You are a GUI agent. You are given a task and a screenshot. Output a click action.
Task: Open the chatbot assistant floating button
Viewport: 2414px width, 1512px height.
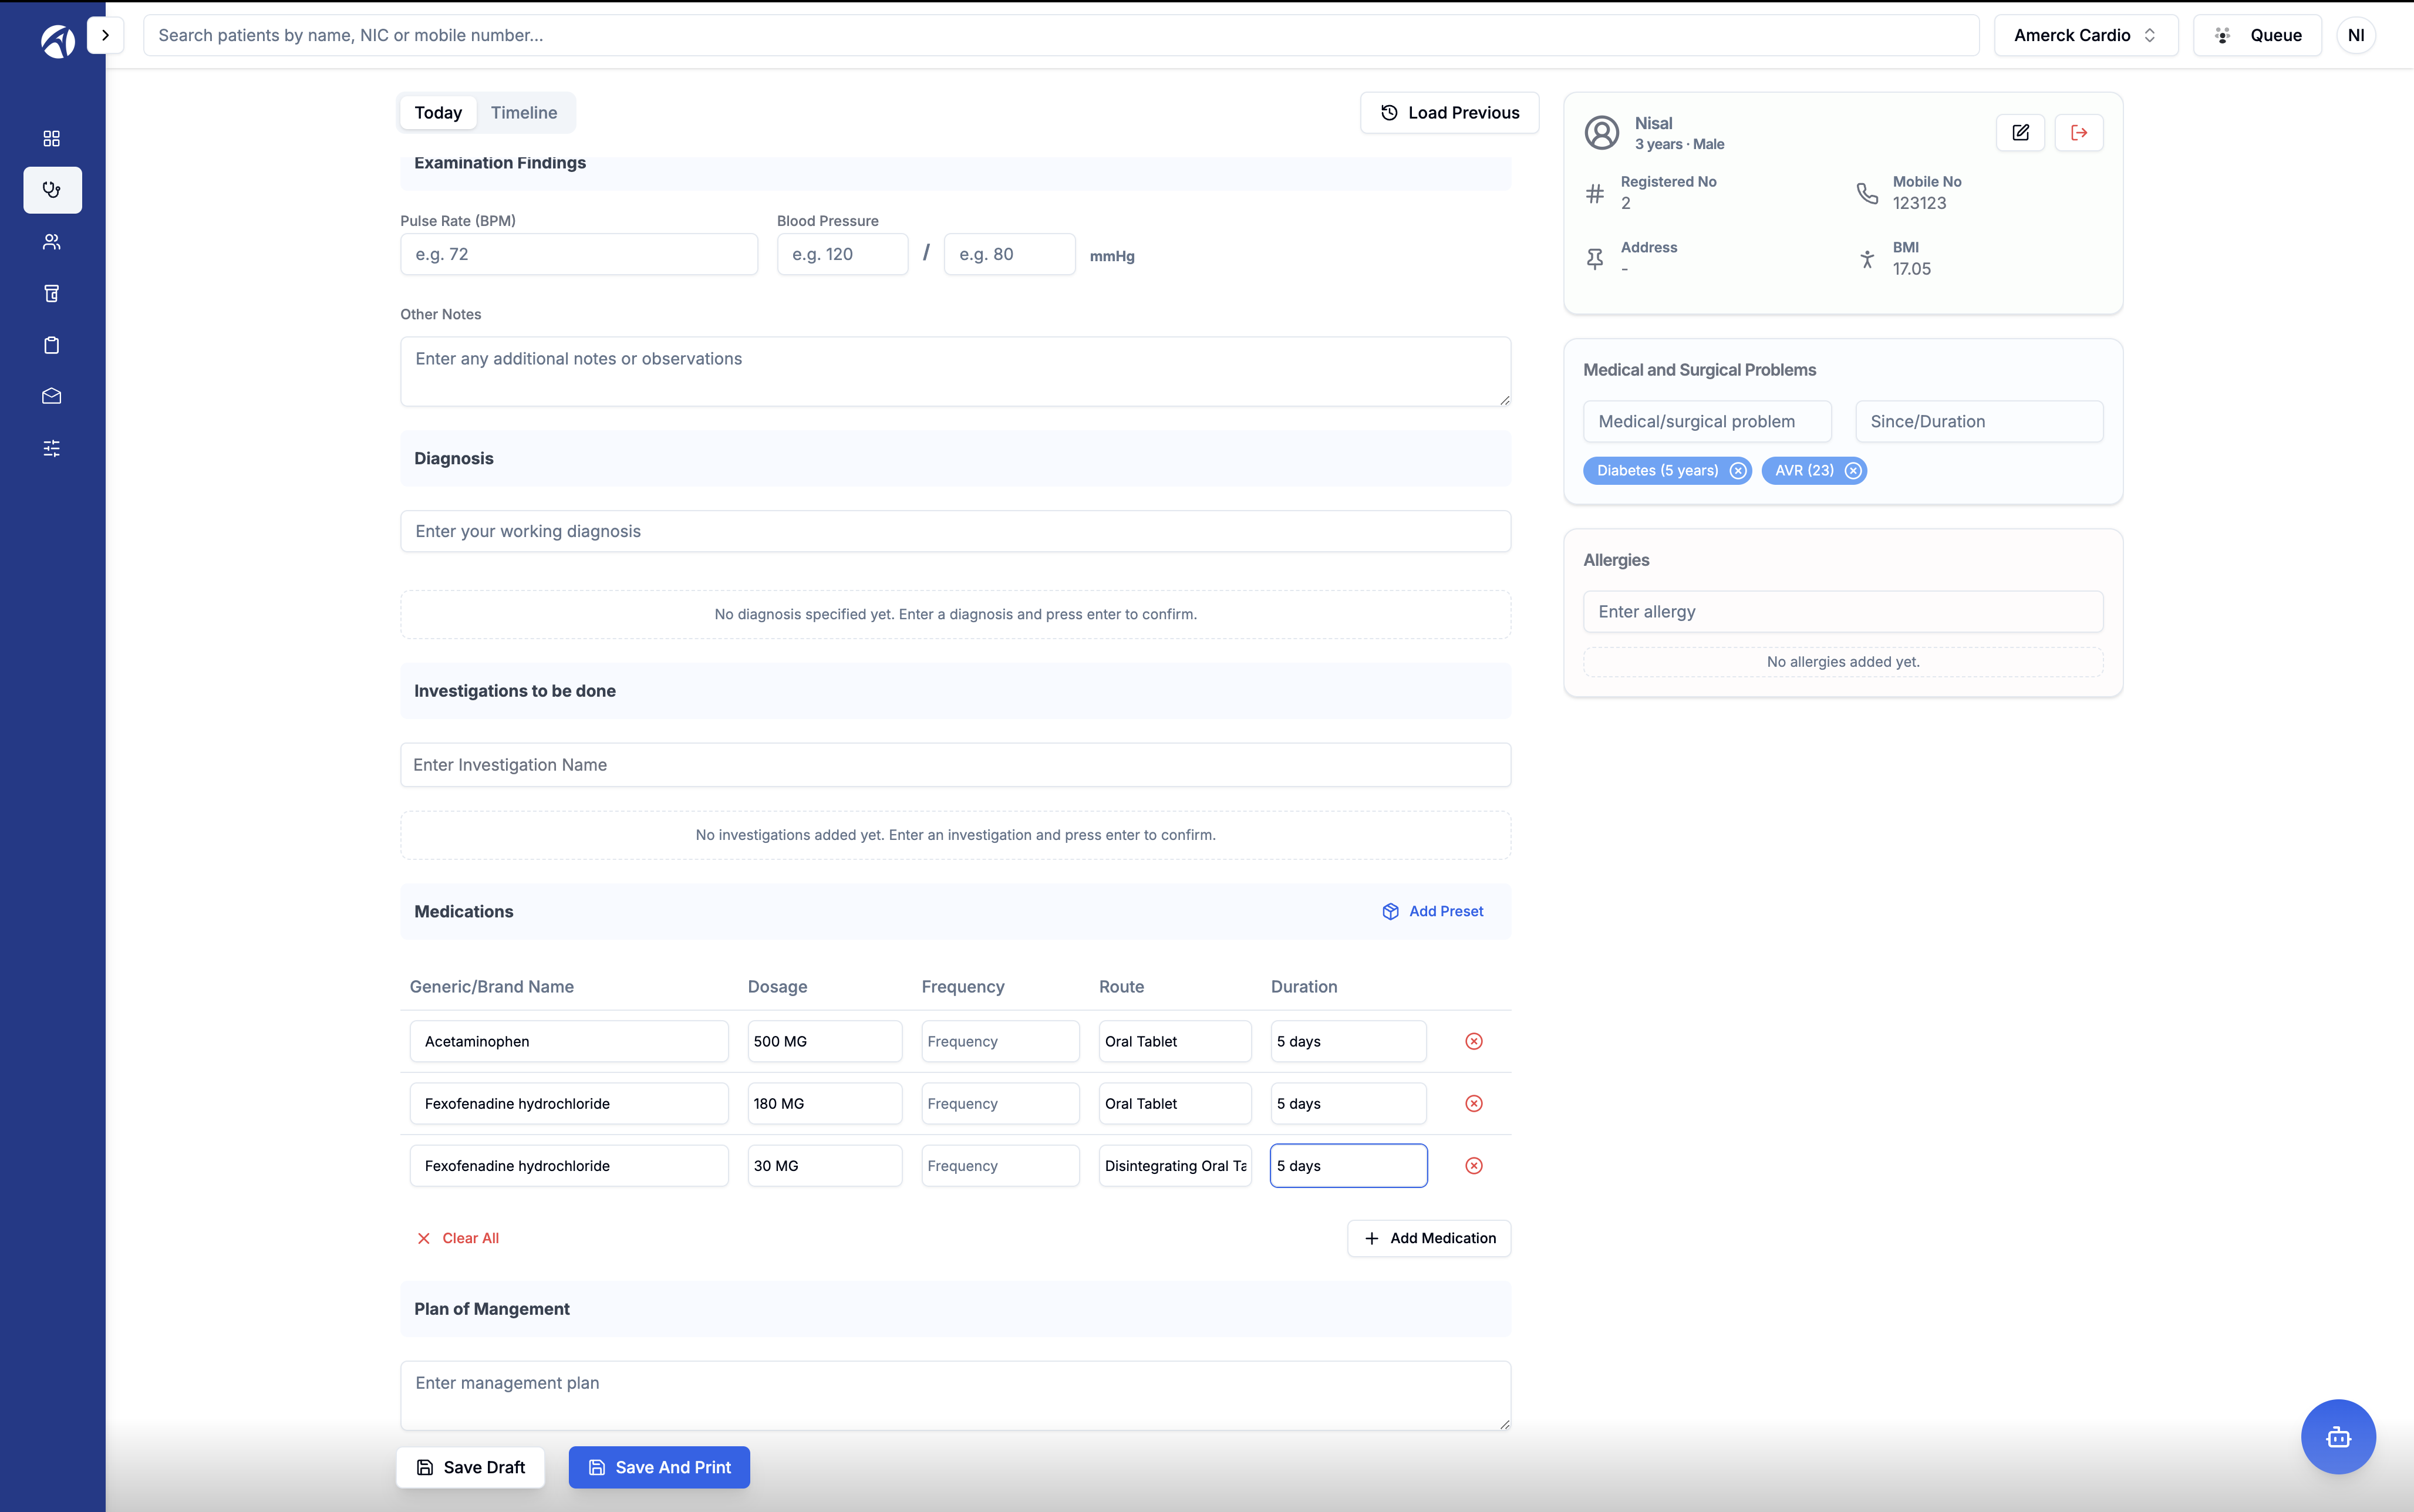(x=2338, y=1436)
